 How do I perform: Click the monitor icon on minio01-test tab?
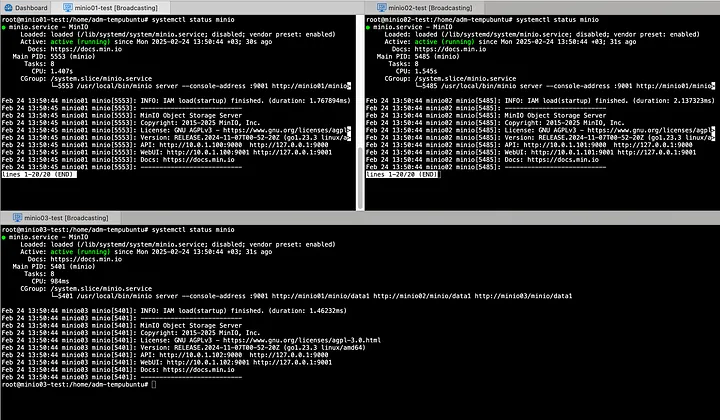pos(68,7)
